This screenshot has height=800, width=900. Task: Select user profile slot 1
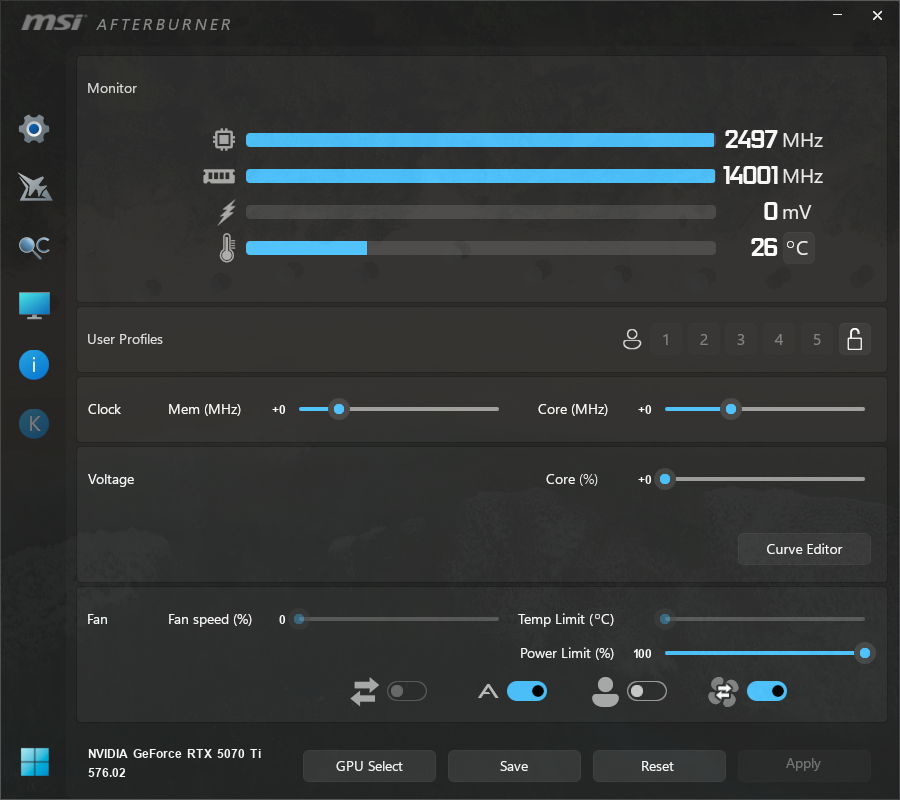tap(666, 340)
